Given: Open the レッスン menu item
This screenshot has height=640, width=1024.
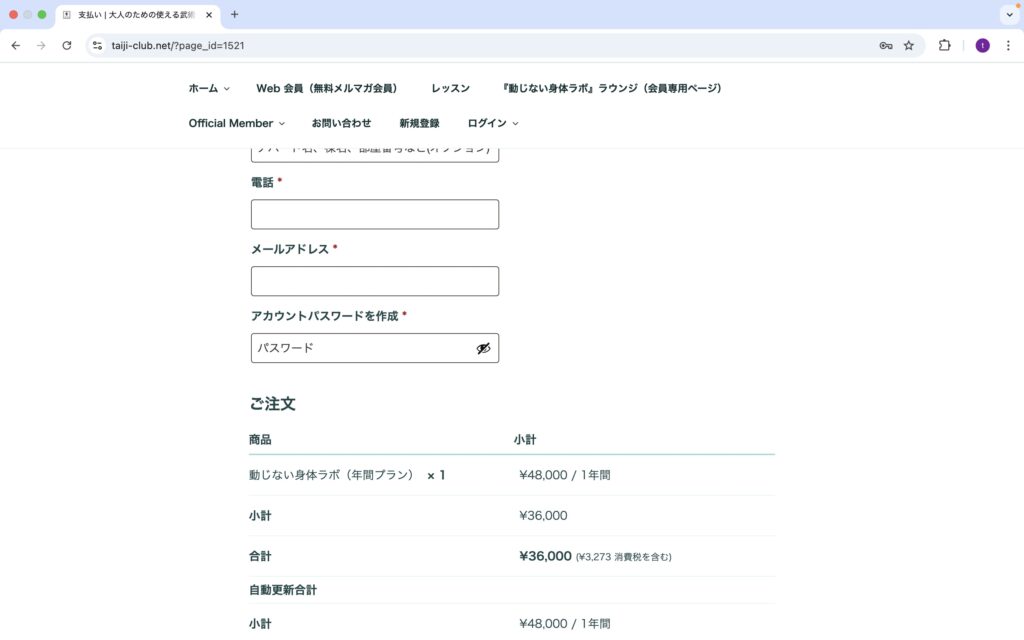Looking at the screenshot, I should (x=450, y=88).
